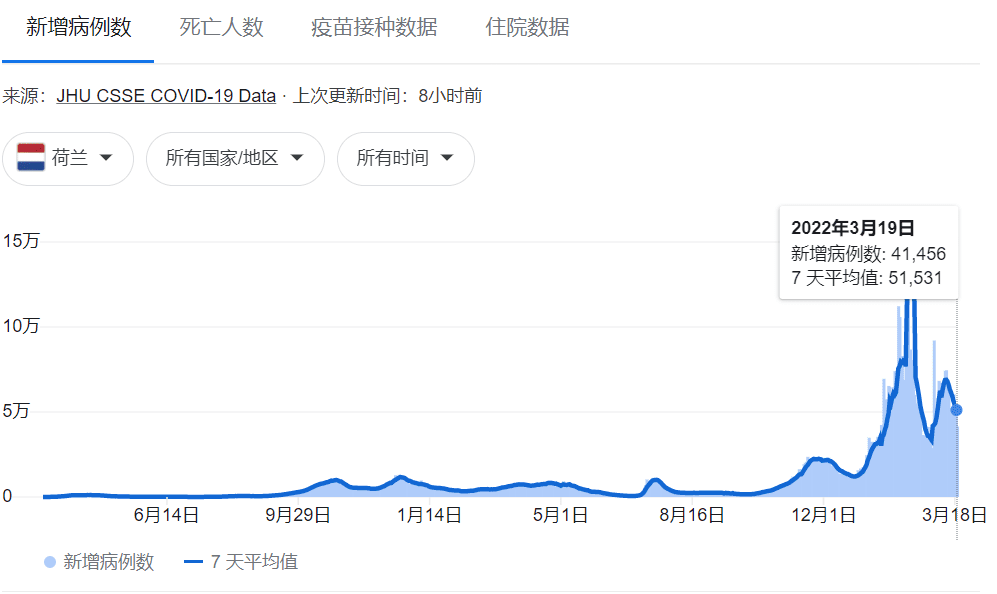Open the JHU CSSE COVID-19 Data link
Viewport: 997px width, 594px height.
[166, 96]
